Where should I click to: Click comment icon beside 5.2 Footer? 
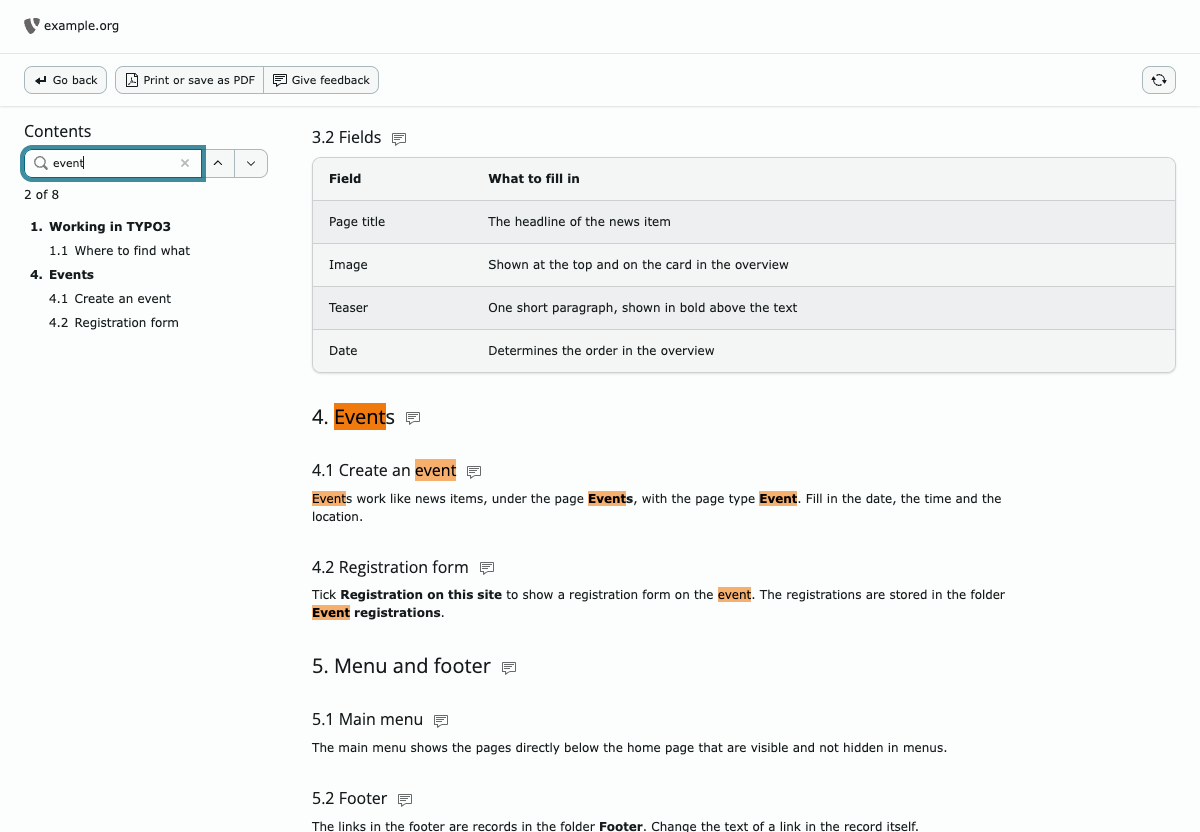pos(405,800)
